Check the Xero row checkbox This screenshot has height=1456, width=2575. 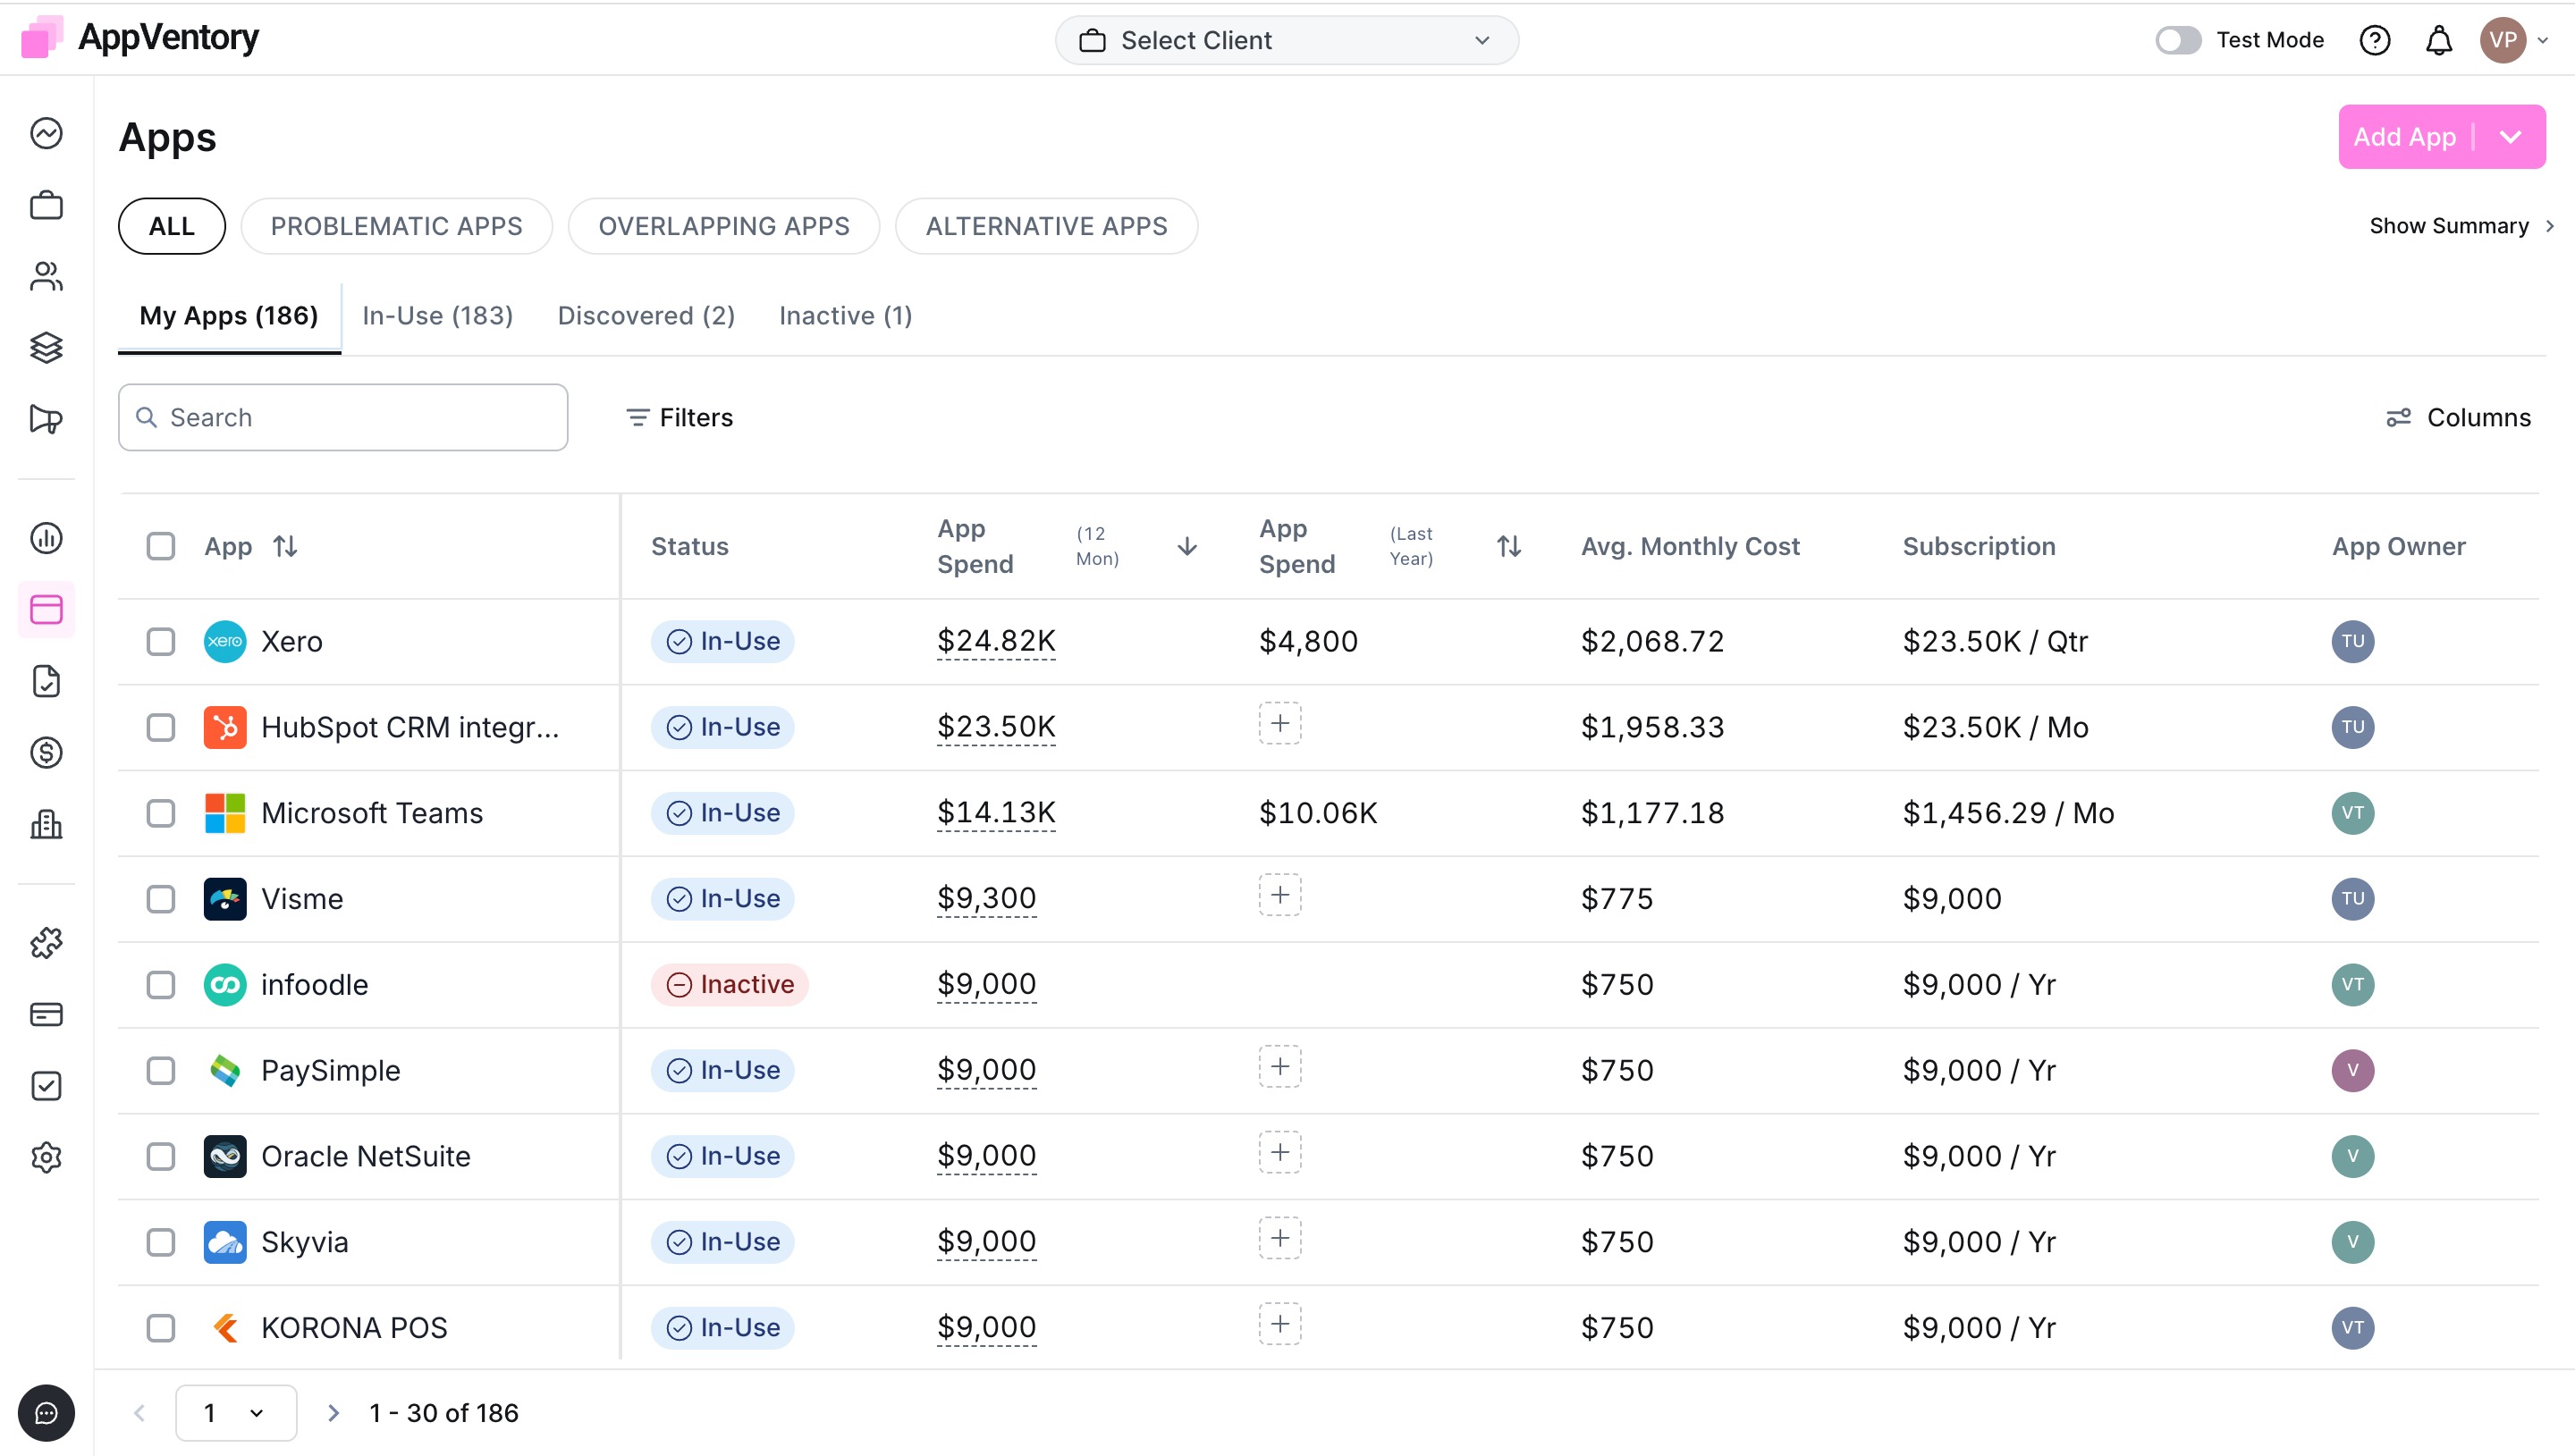coord(160,641)
